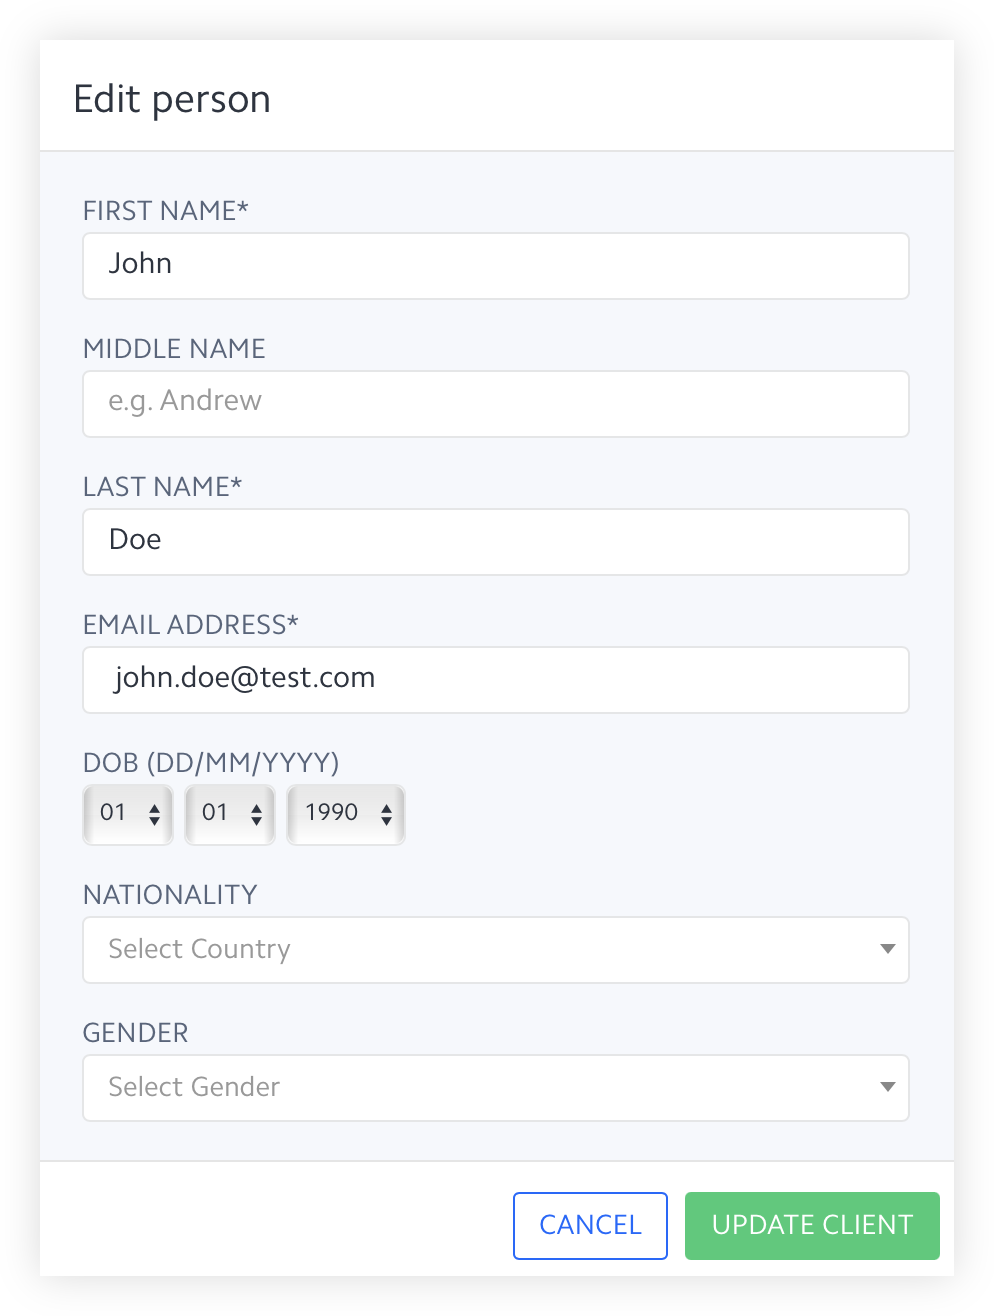The height and width of the screenshot is (1316, 994).
Task: Click the up-down arrows on day selector
Action: pos(154,814)
